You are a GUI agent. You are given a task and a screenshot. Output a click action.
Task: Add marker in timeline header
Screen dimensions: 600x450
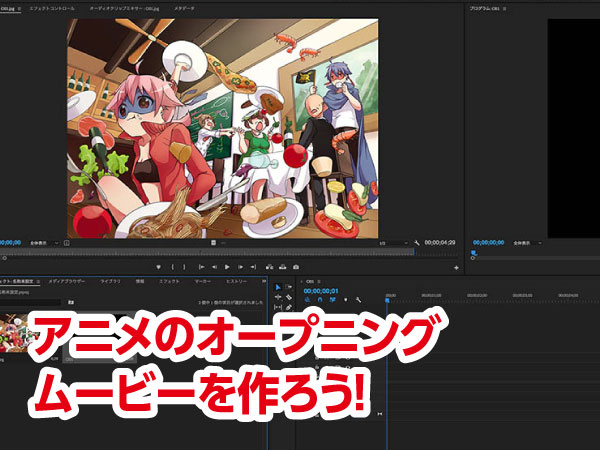click(346, 300)
